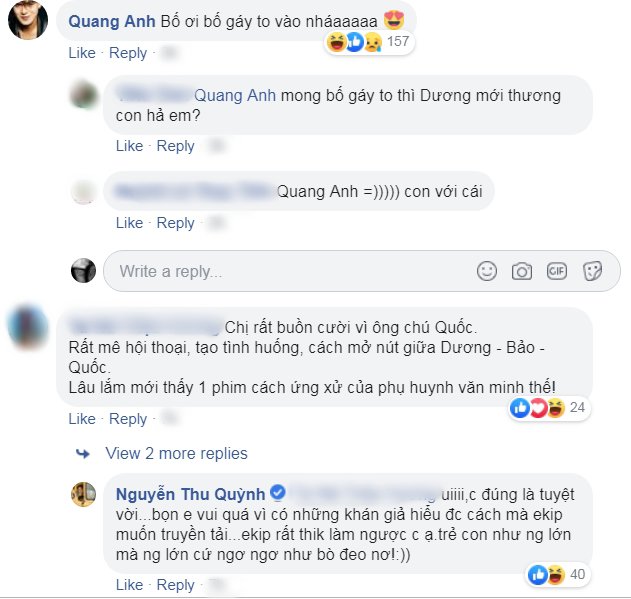View the 157 reactions on Quang Anh's comment
Screen dimensions: 631x599
369,42
